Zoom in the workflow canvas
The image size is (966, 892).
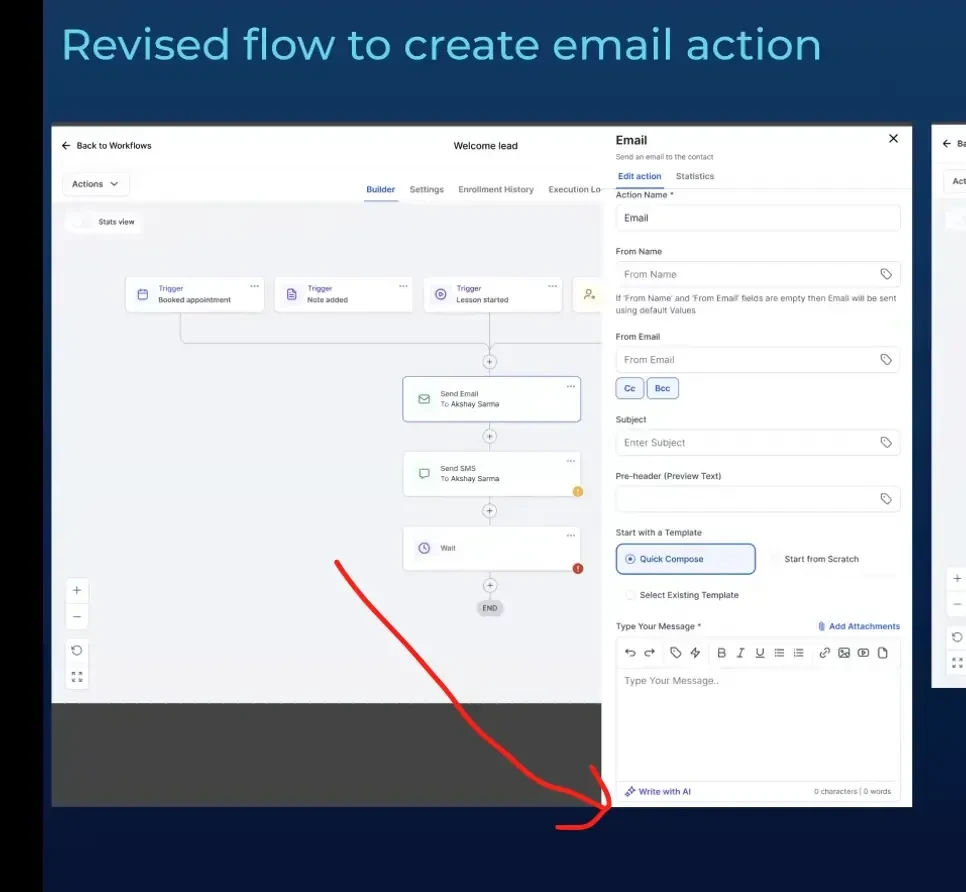[77, 590]
